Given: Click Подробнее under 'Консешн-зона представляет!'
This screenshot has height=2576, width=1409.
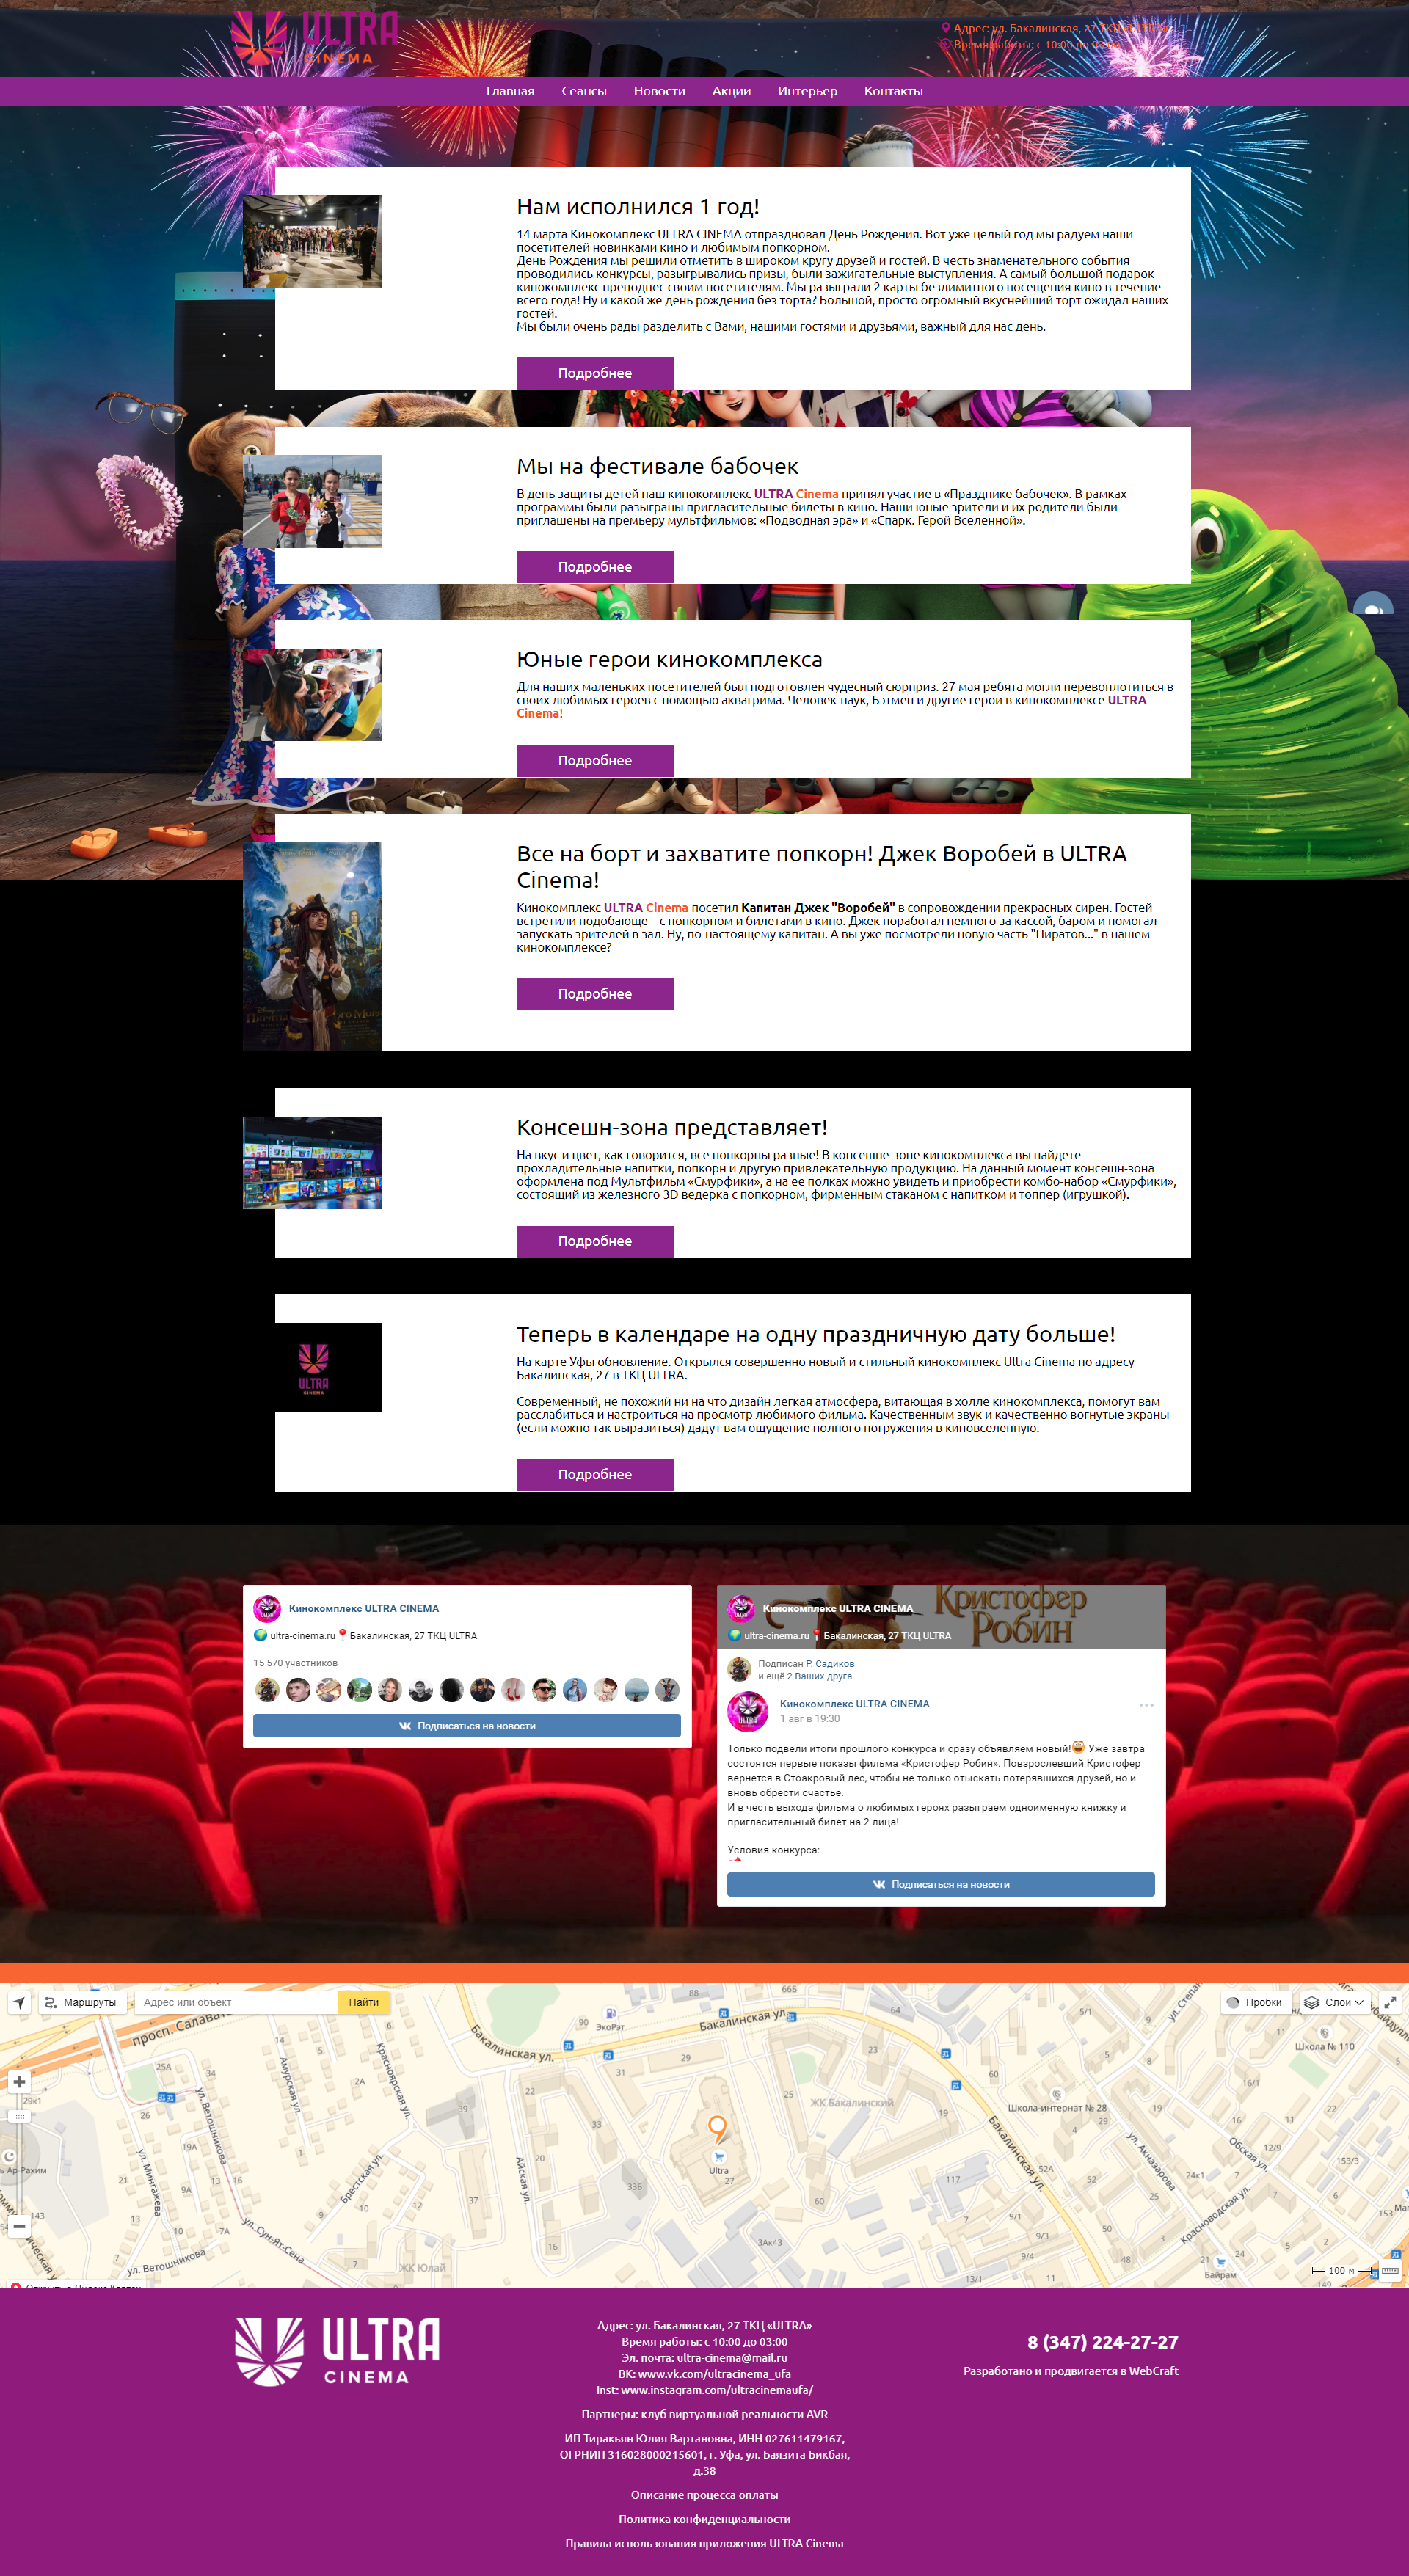Looking at the screenshot, I should coord(595,1241).
